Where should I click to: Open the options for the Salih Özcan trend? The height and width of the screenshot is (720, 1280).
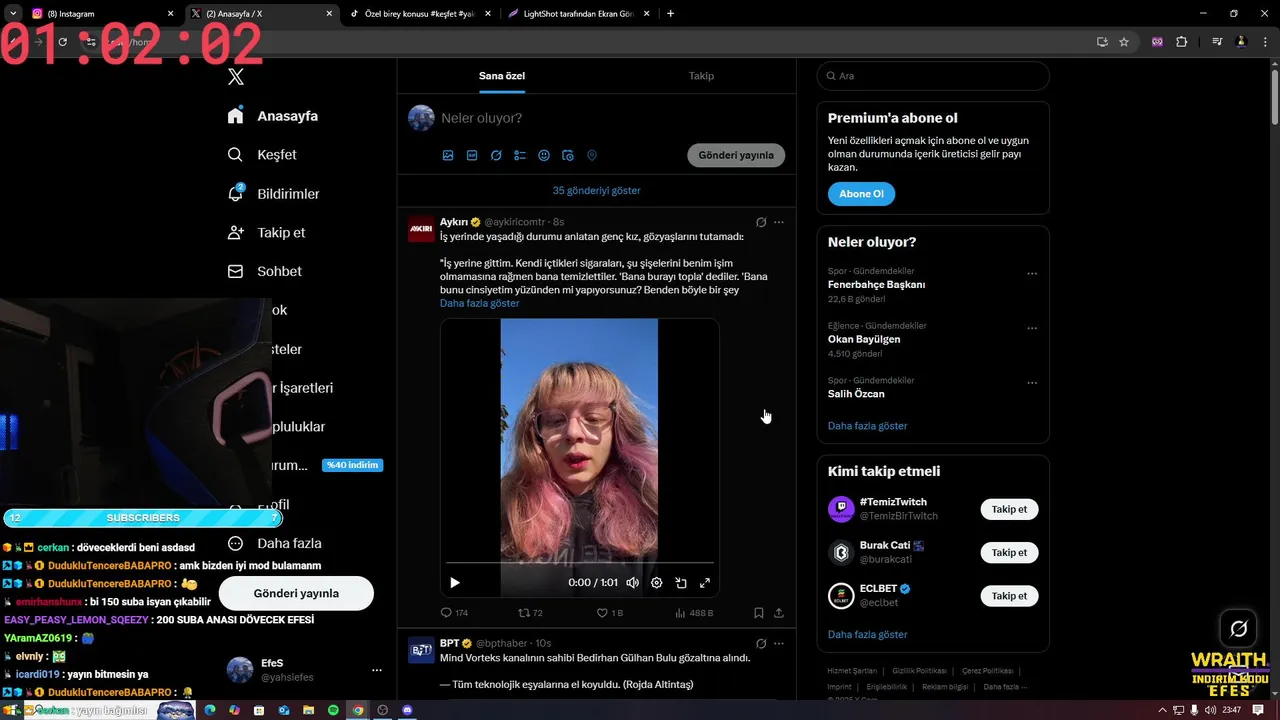(1032, 383)
